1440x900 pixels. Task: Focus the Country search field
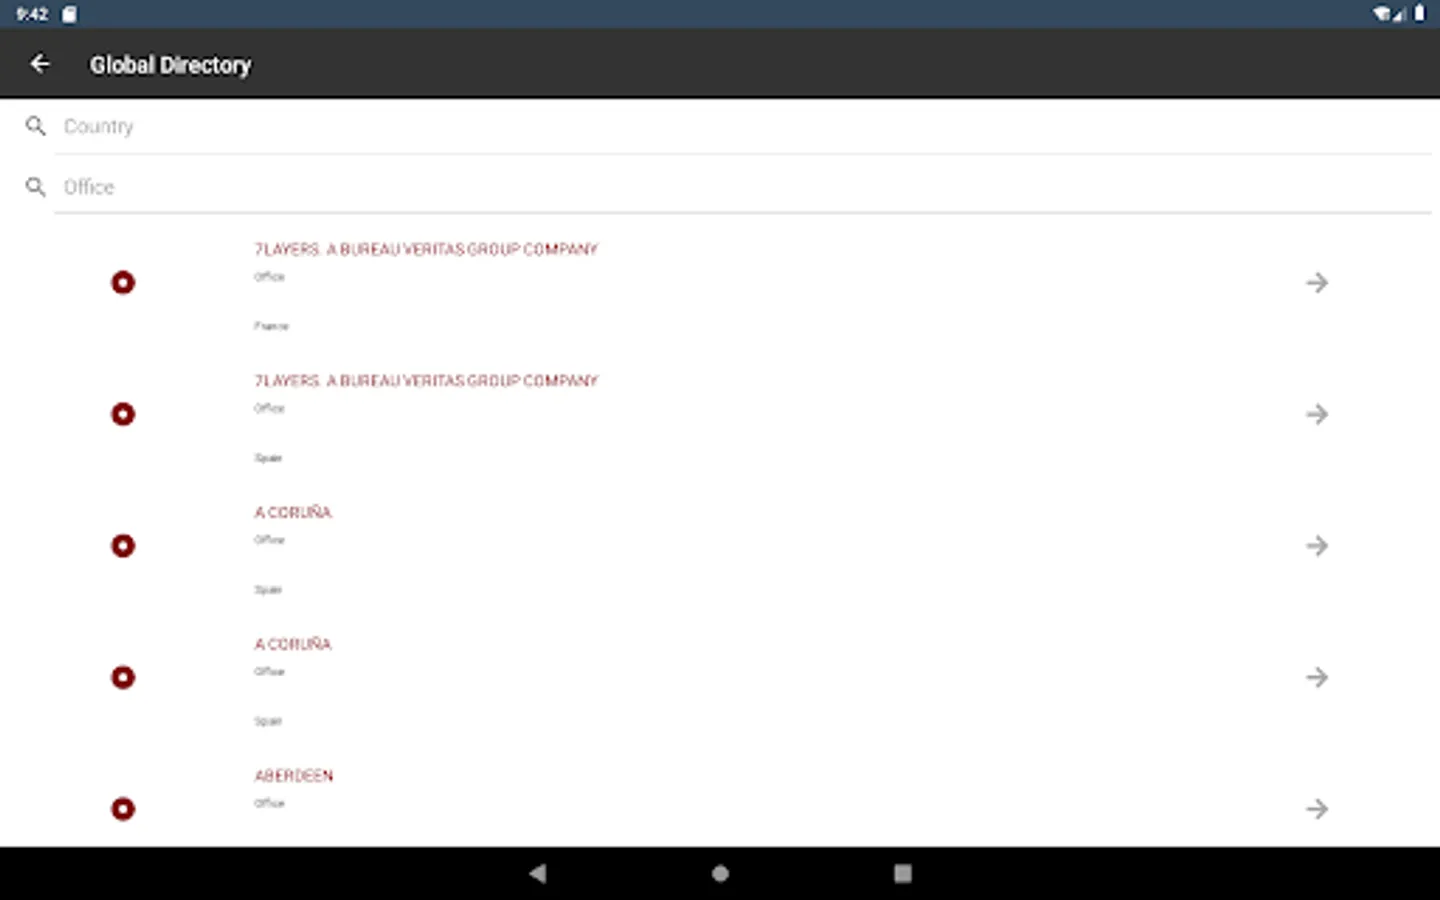(x=743, y=127)
